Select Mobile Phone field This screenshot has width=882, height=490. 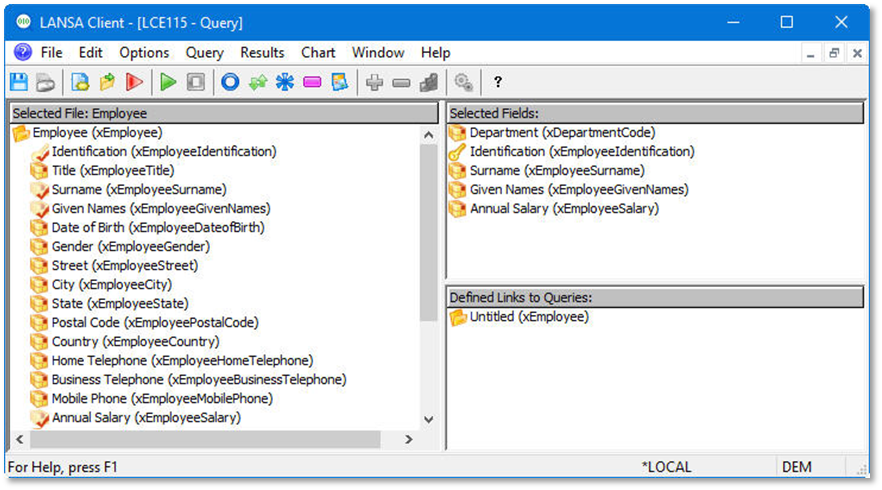pyautogui.click(x=152, y=399)
